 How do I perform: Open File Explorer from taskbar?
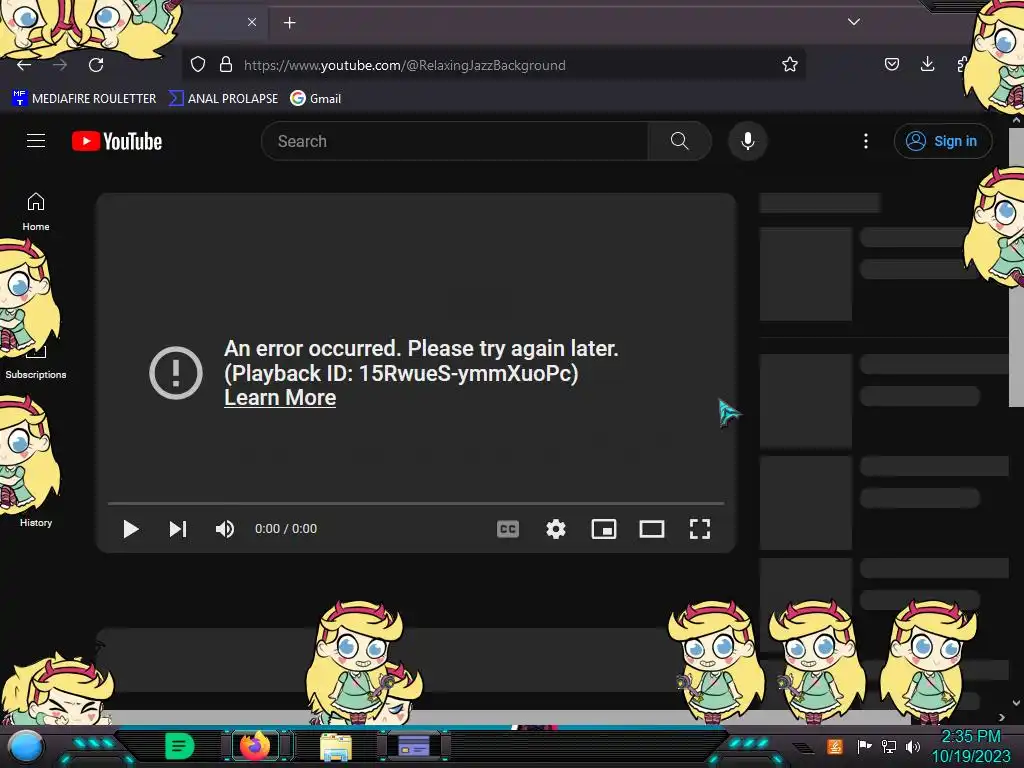tap(336, 746)
